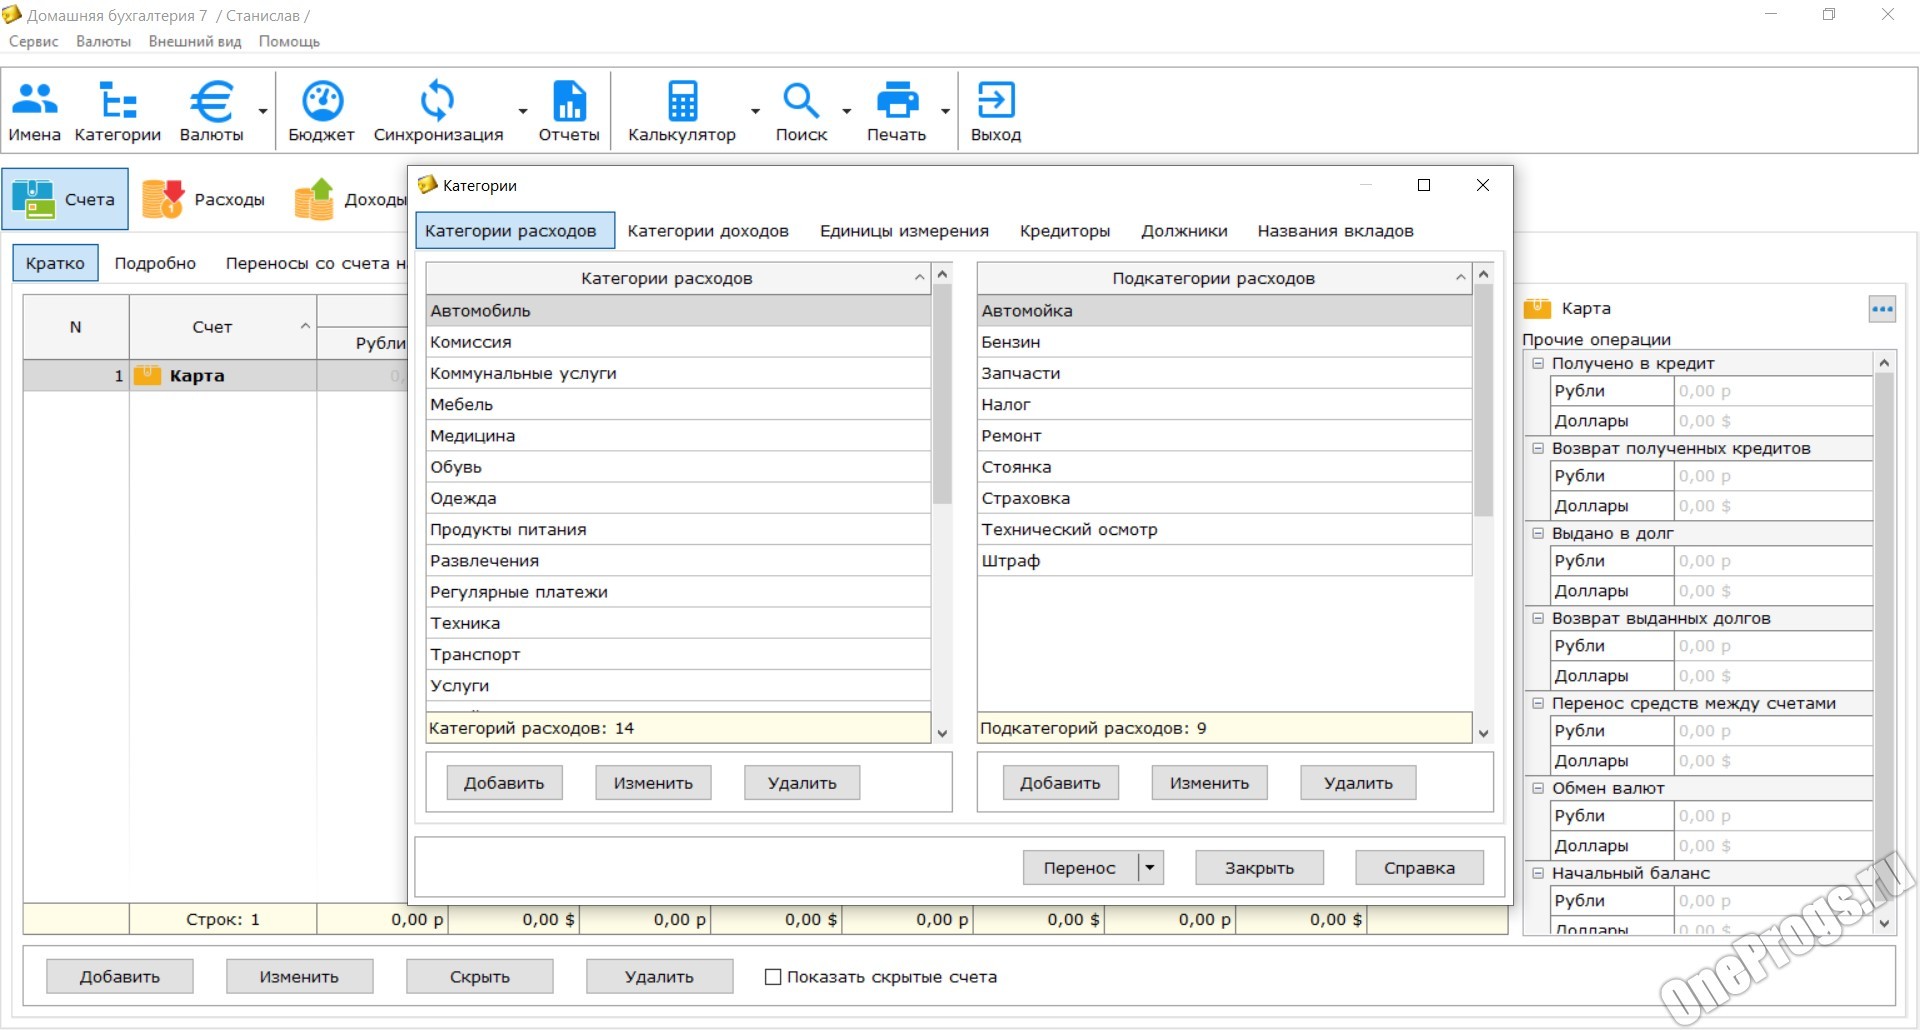Enable Показать скрытые счета checkbox
The height and width of the screenshot is (1030, 1920).
point(773,977)
